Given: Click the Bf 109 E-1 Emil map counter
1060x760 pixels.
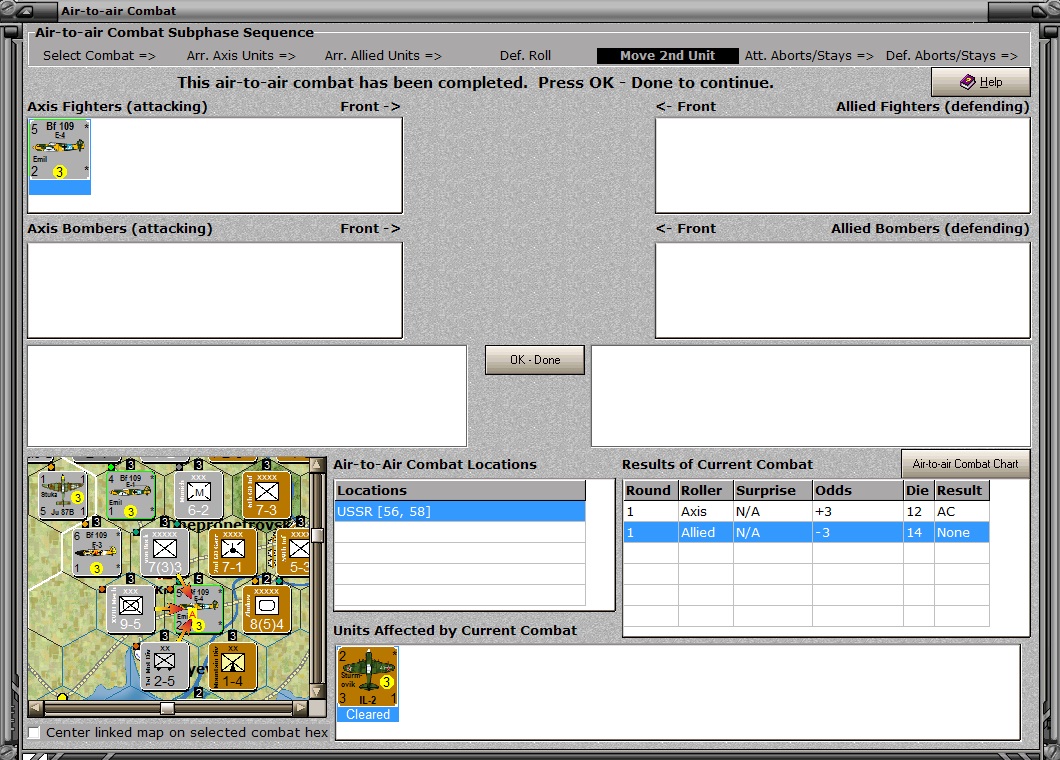Looking at the screenshot, I should [x=130, y=496].
